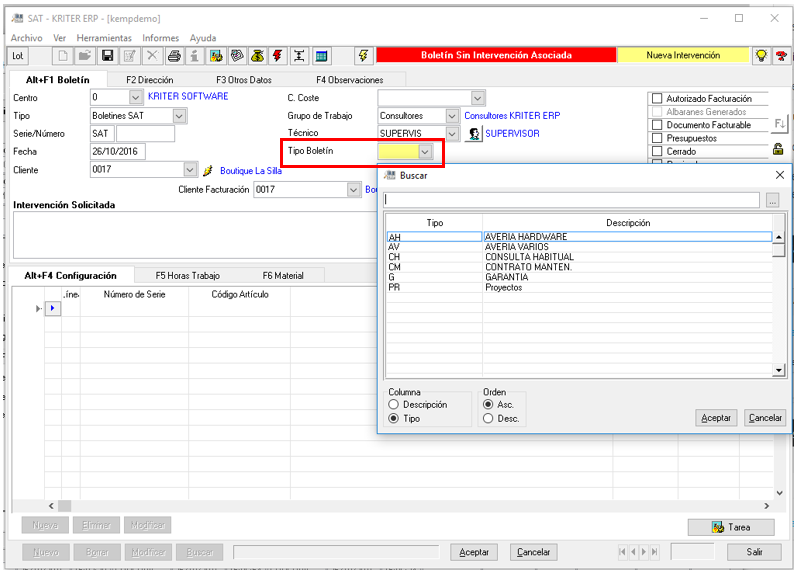Viewport: 796px width, 573px height.
Task: Open the Tipo Boletines SAT dropdown
Action: pyautogui.click(x=179, y=116)
